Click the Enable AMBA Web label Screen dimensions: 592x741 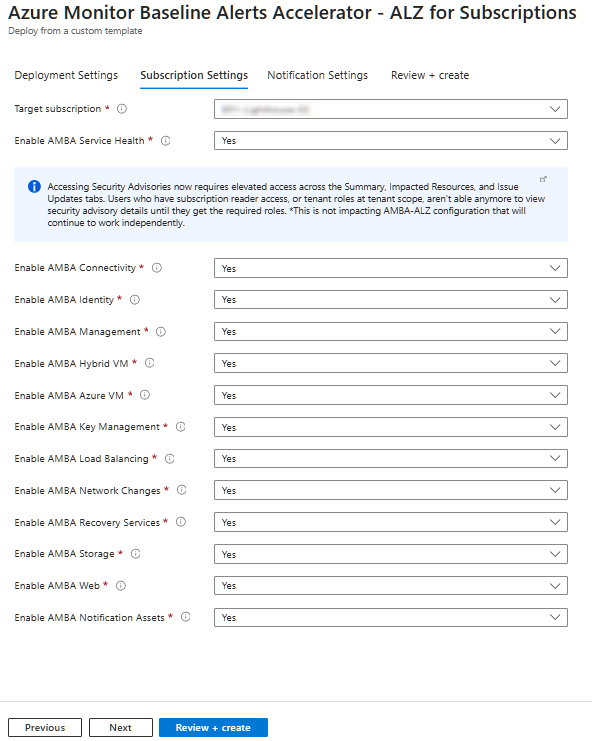(57, 586)
